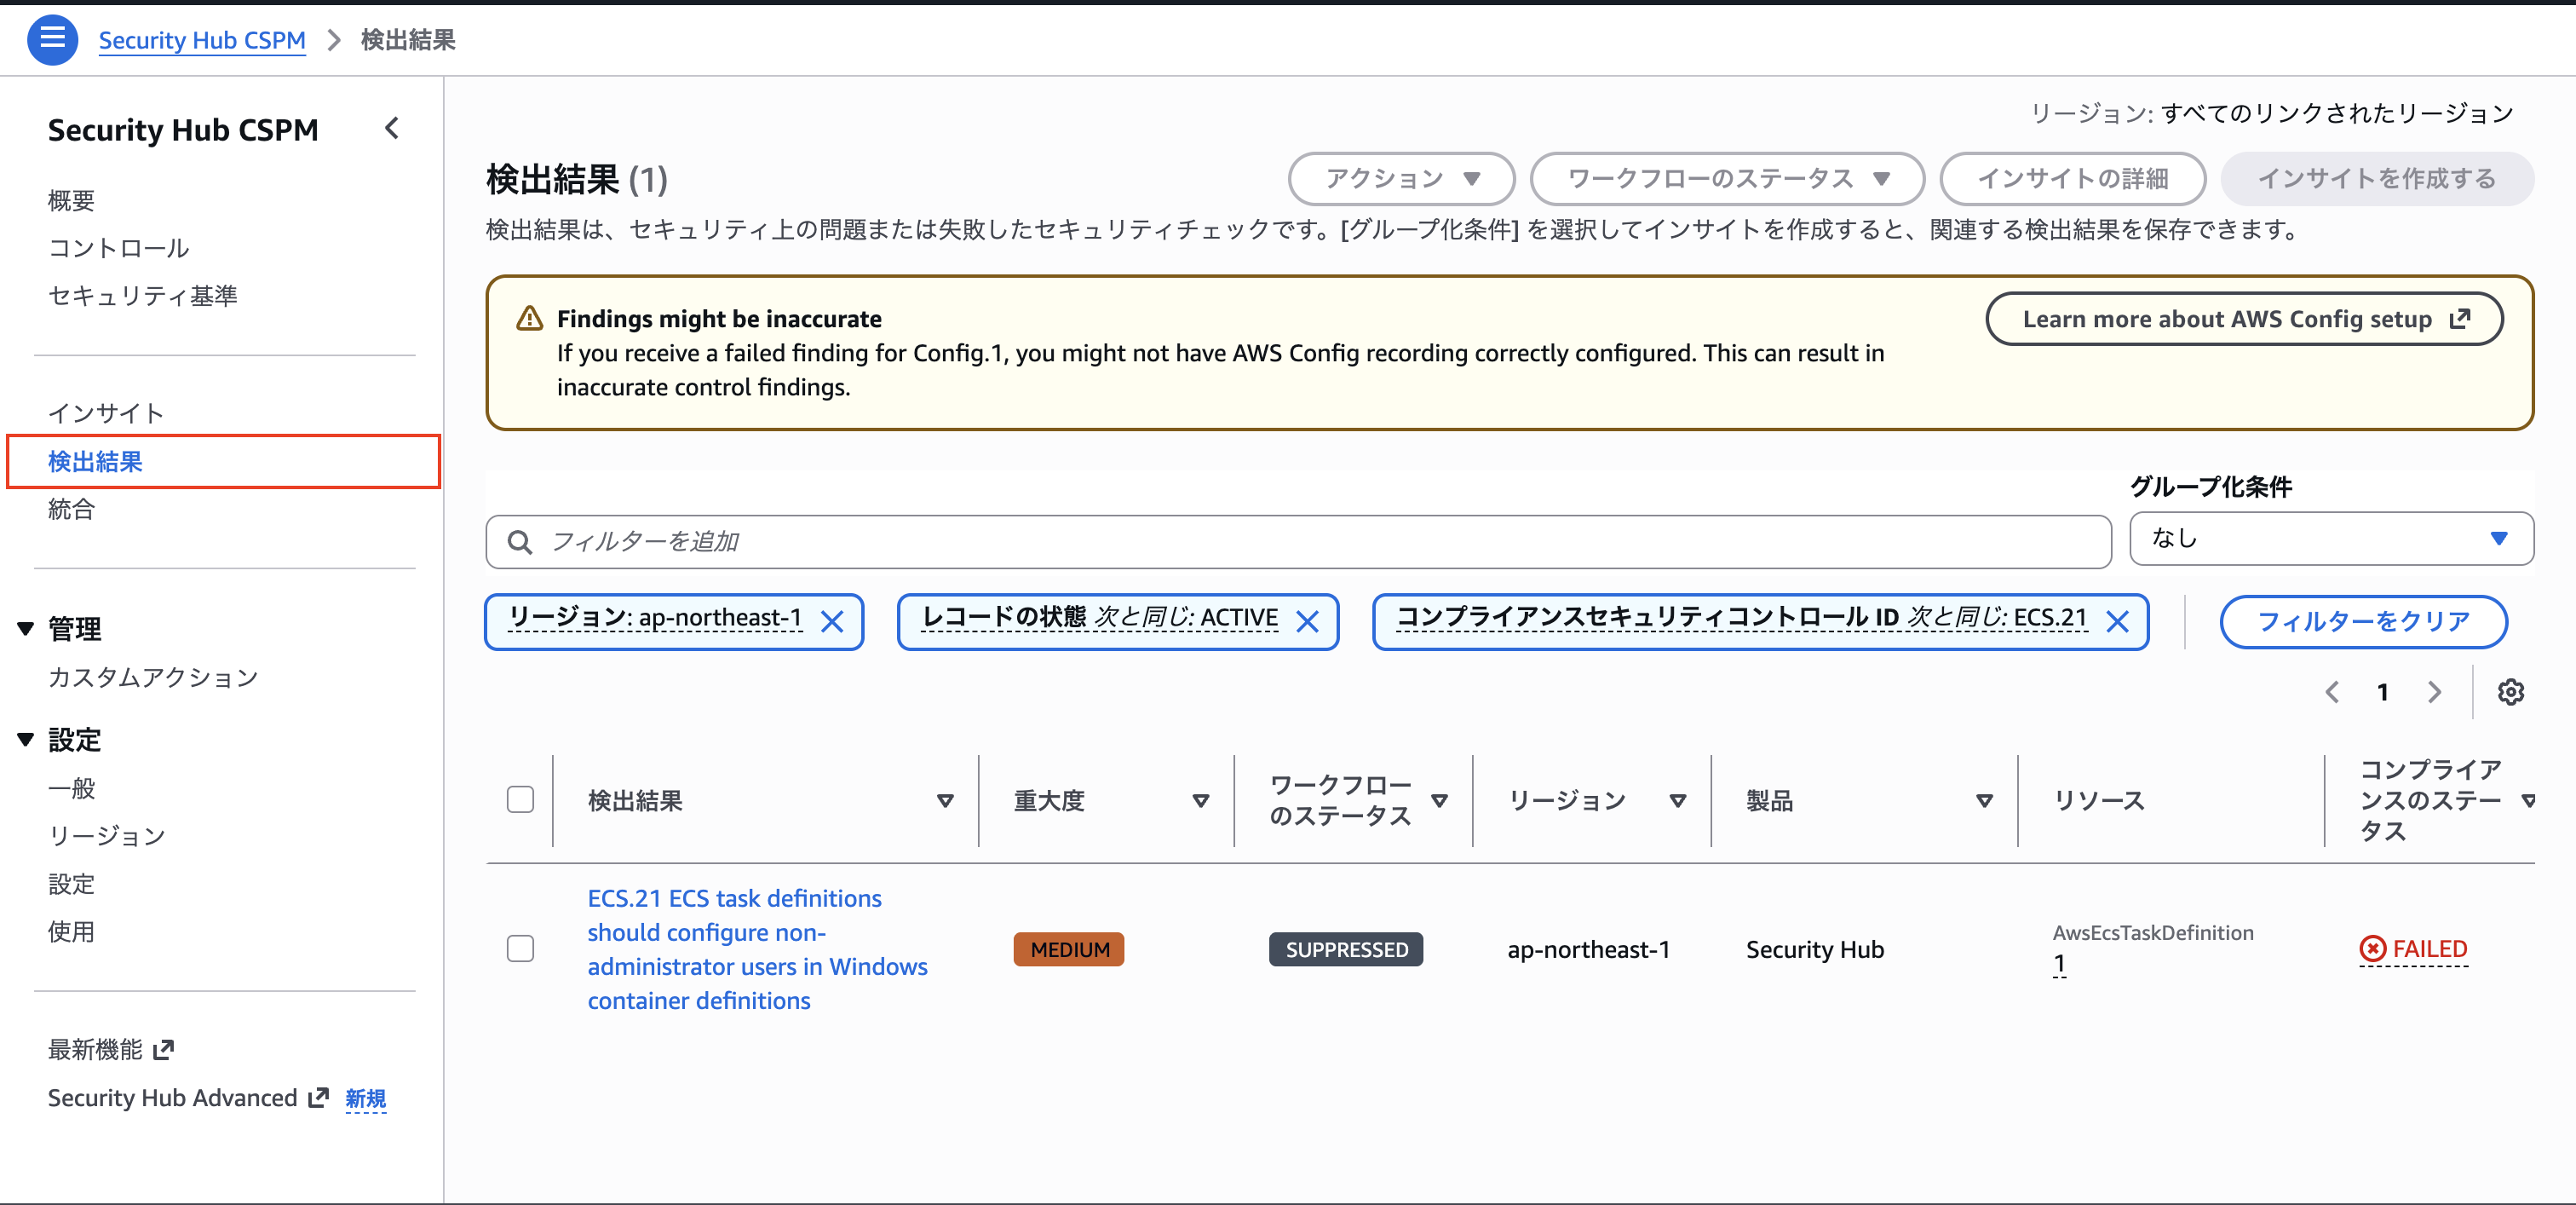Focus the フィルターを追加 search field

point(1298,542)
